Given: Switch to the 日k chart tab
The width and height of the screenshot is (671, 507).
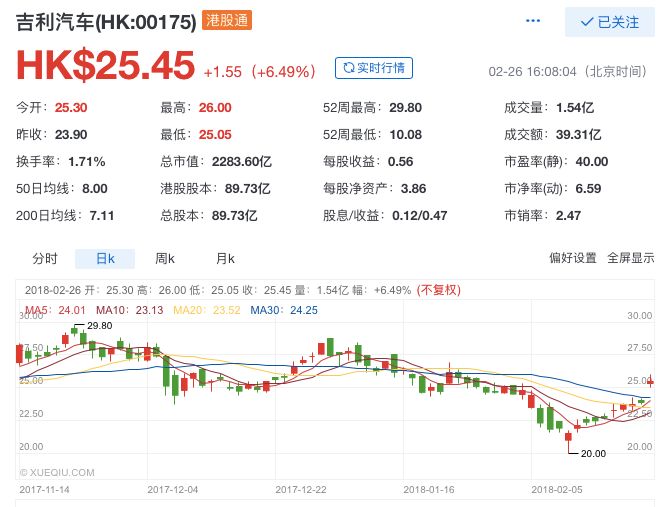Looking at the screenshot, I should coord(105,258).
